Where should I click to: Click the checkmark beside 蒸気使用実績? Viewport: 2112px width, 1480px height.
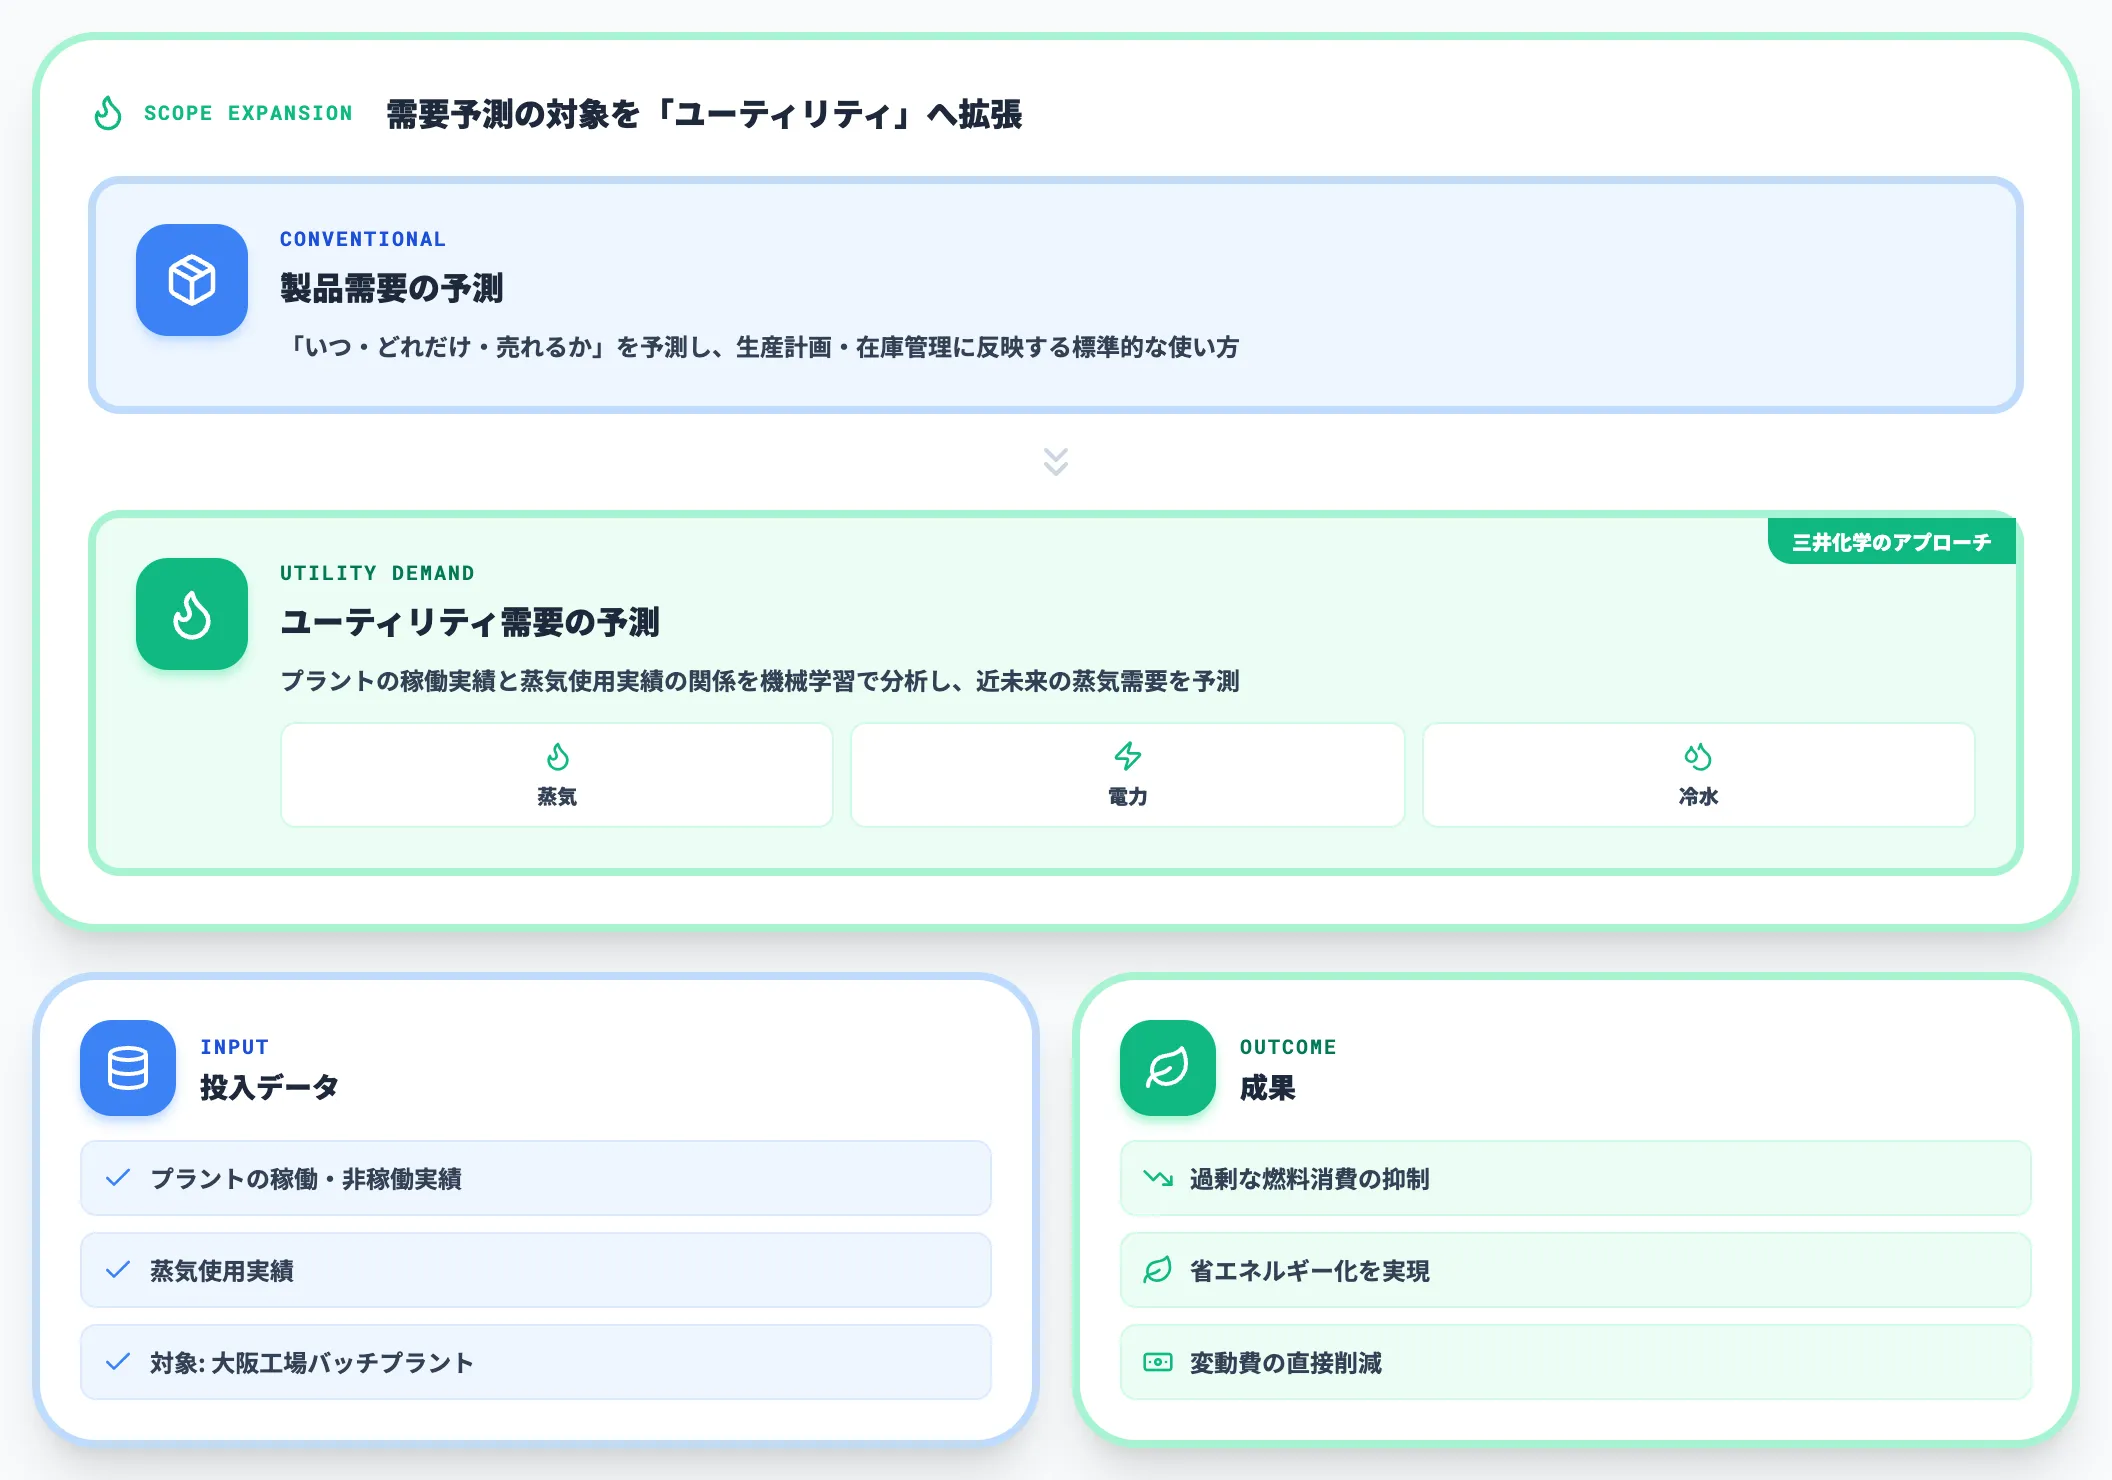click(x=118, y=1270)
